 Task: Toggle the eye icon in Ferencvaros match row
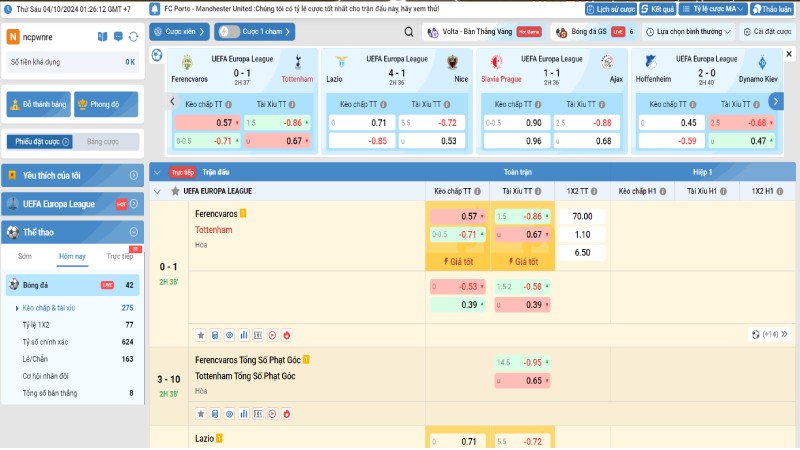[x=230, y=335]
